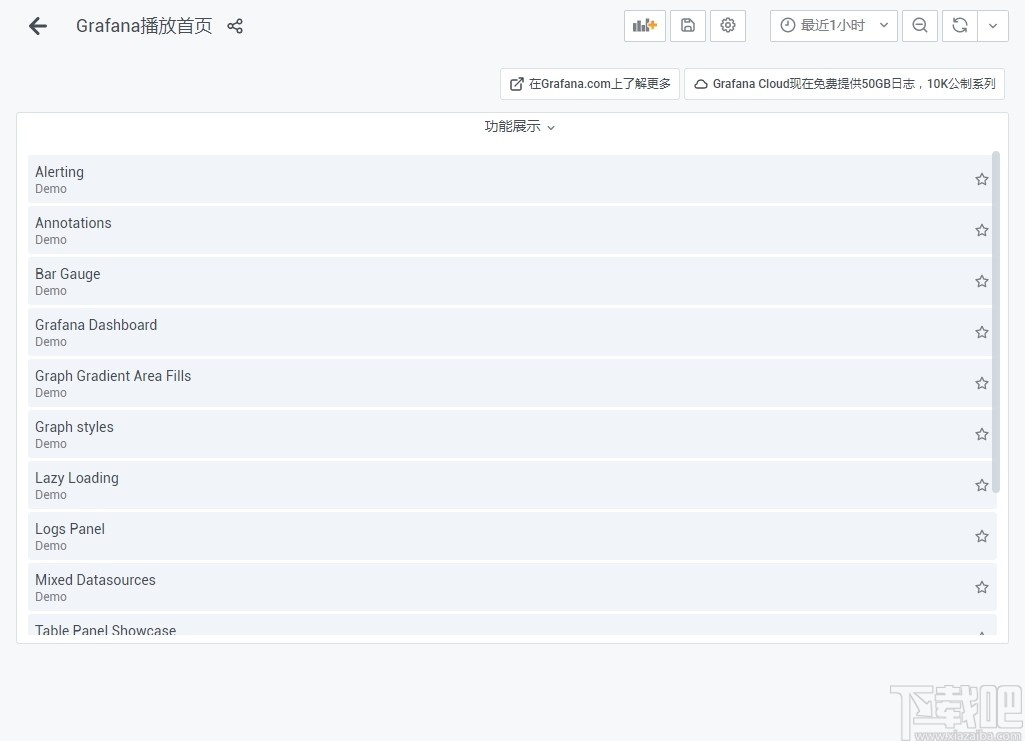1025x741 pixels.
Task: Refresh the dashboard using the refresh icon
Action: [x=961, y=26]
